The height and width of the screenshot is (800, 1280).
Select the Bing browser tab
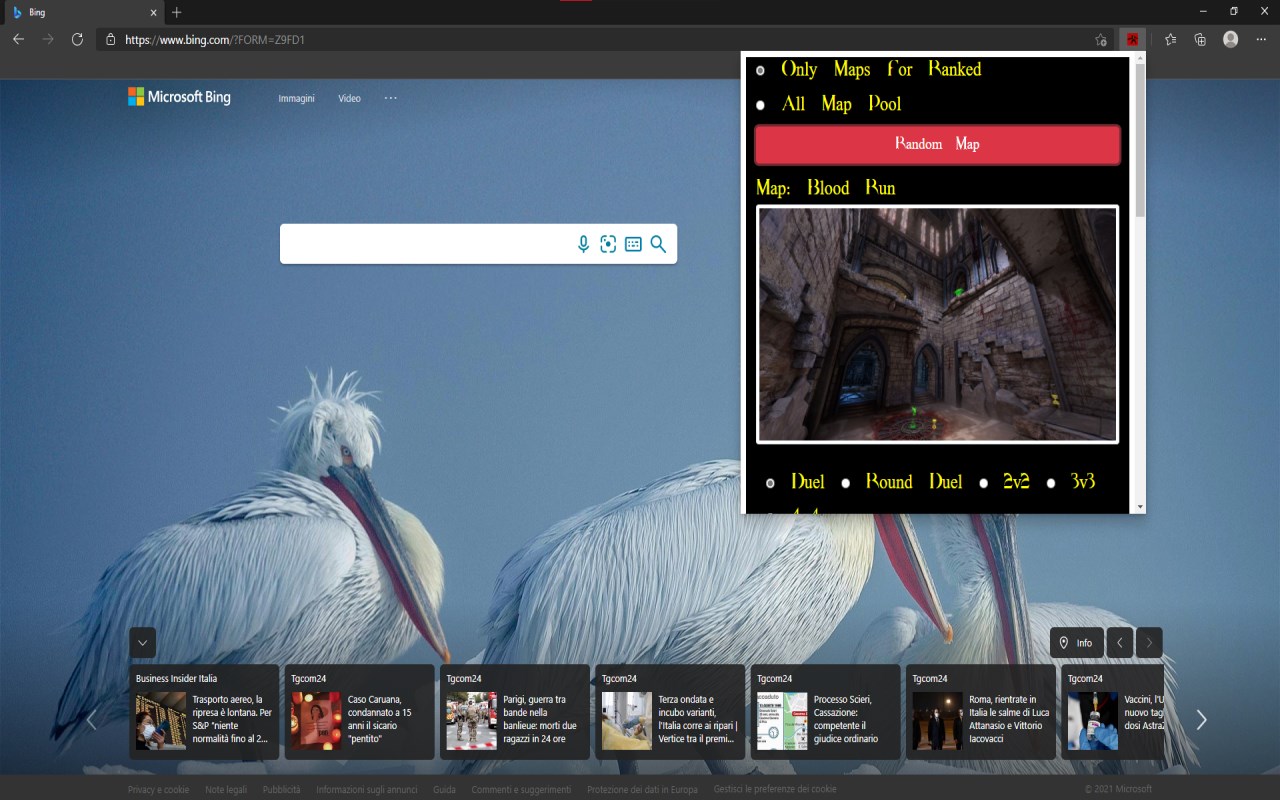[83, 13]
